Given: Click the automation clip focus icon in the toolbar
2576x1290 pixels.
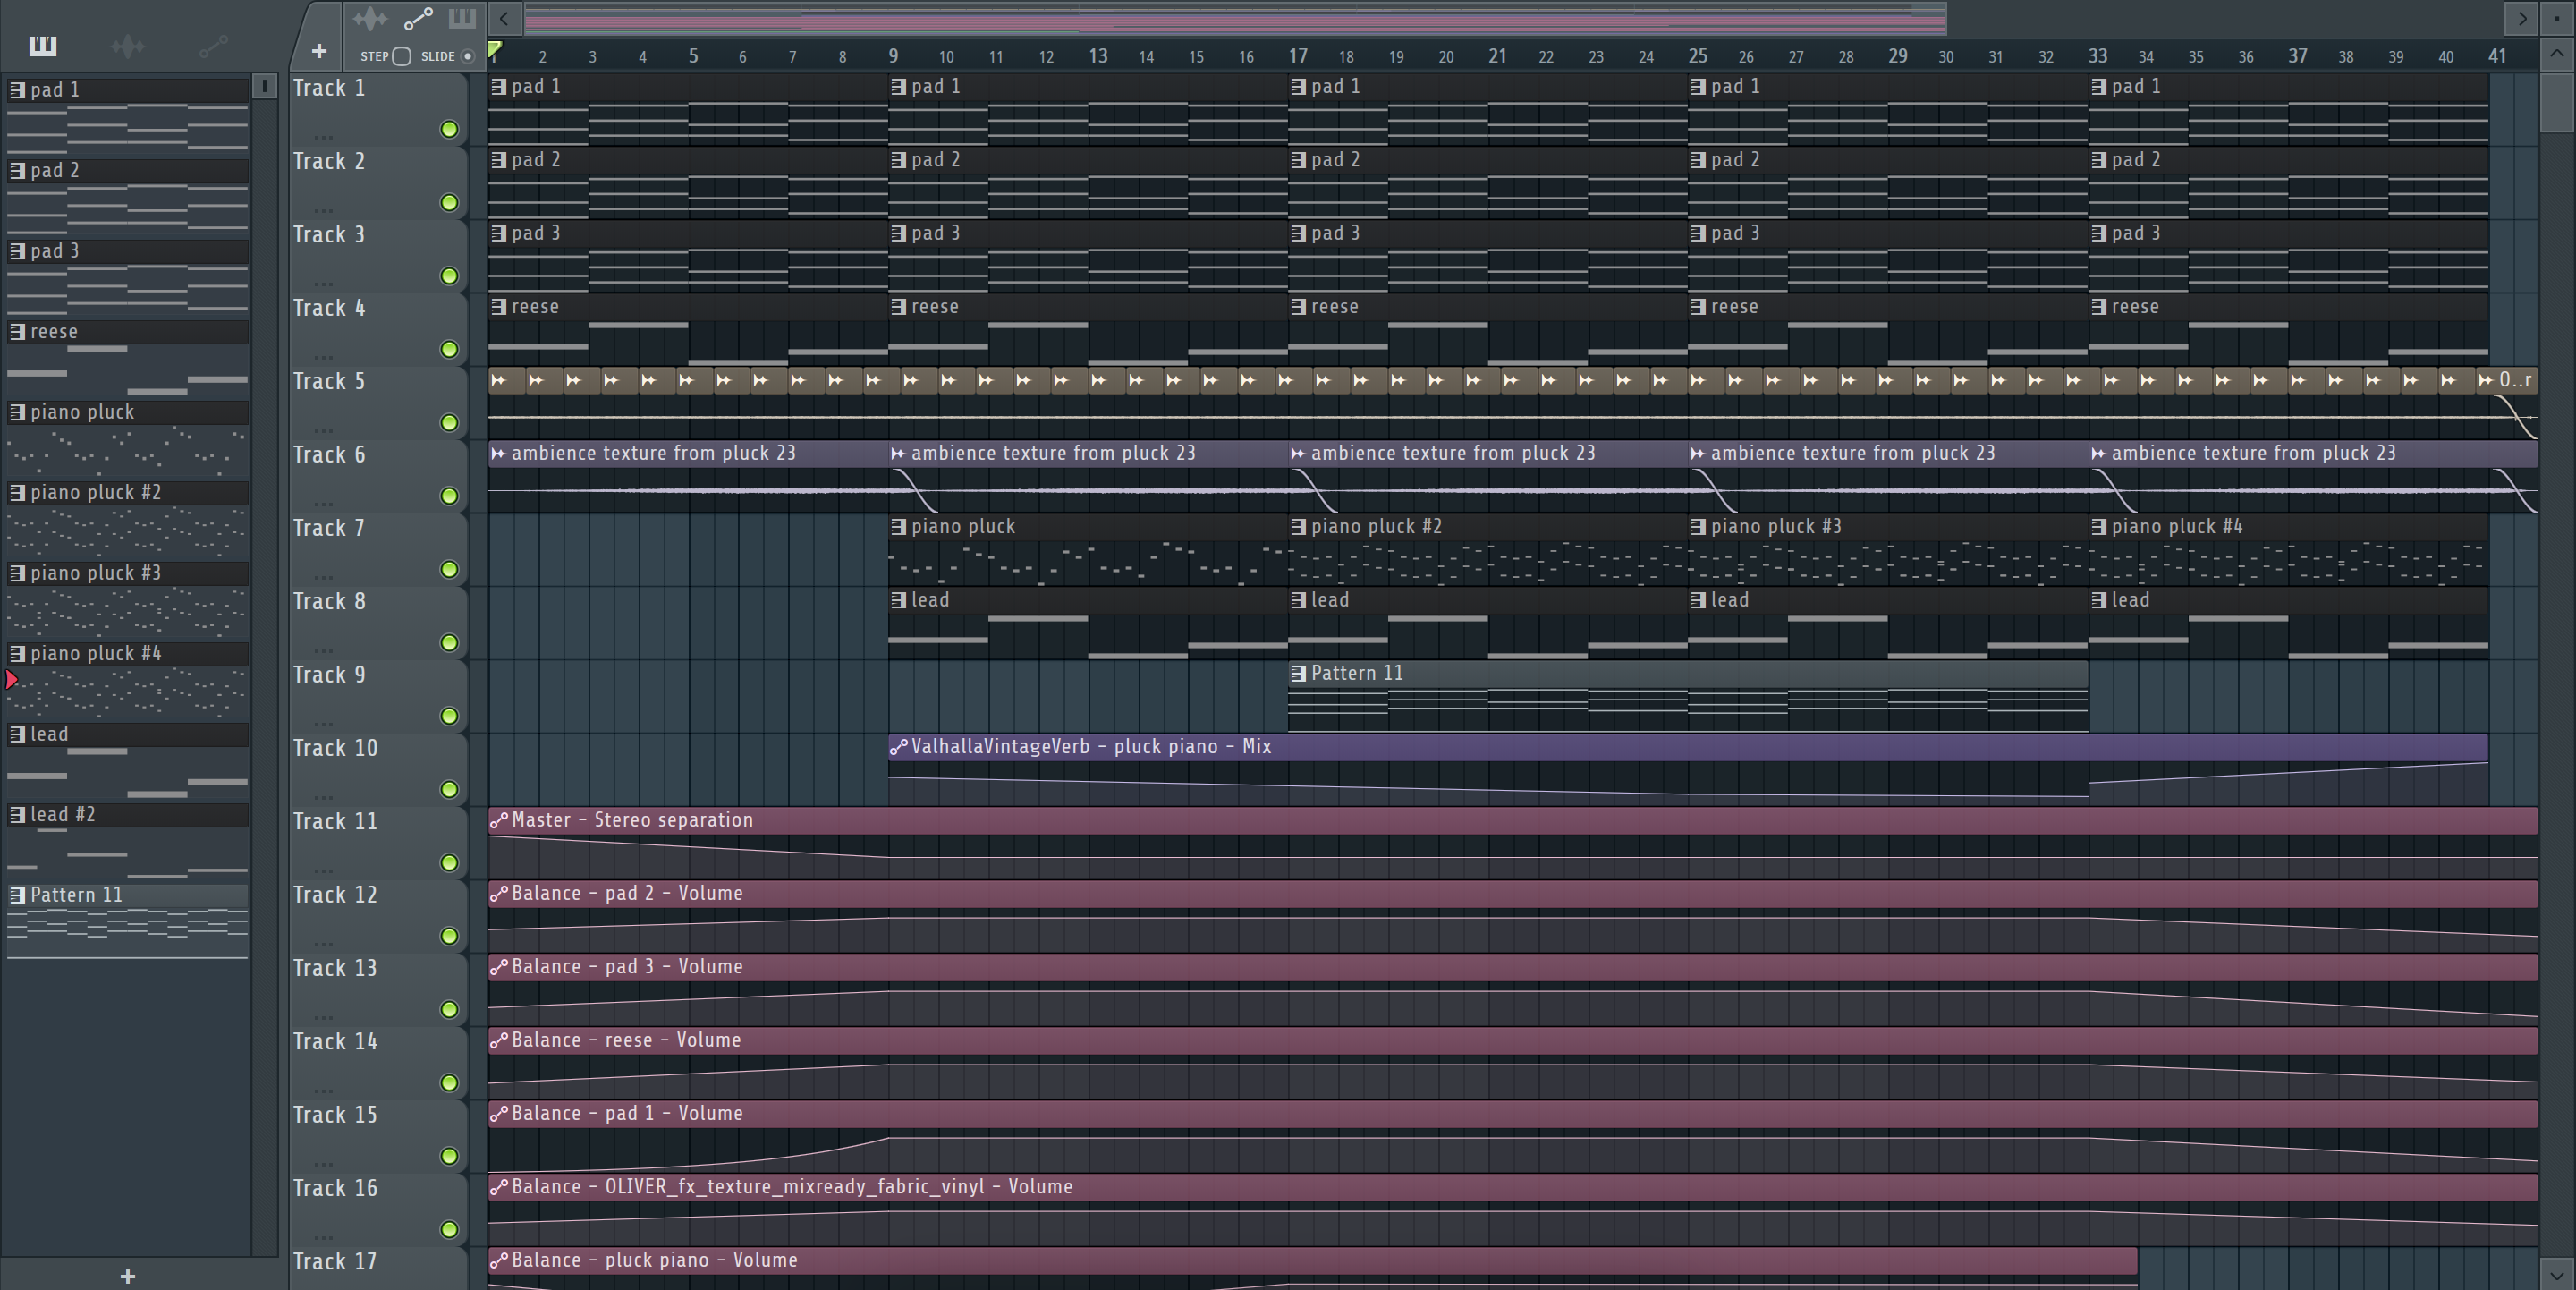Looking at the screenshot, I should pyautogui.click(x=417, y=19).
